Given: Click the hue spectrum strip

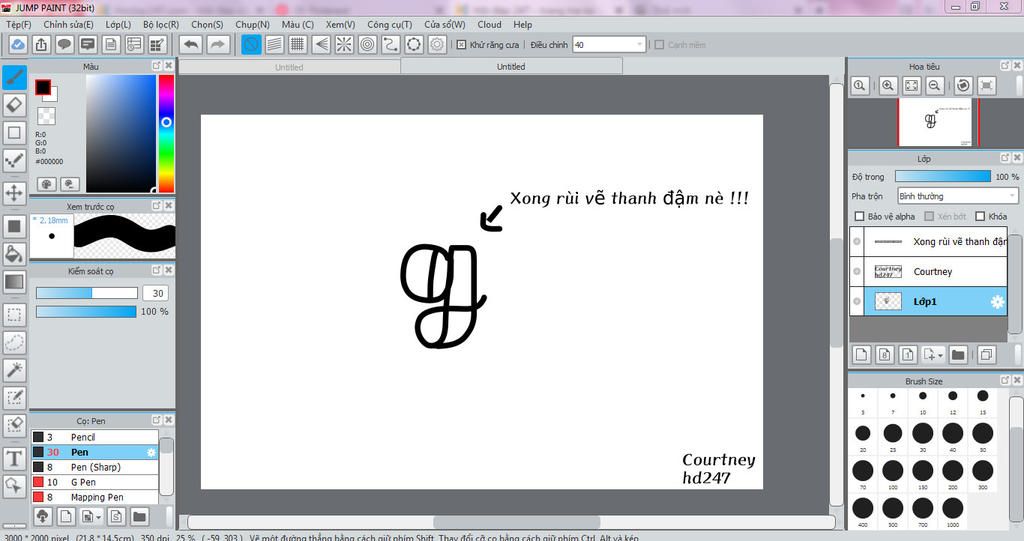Looking at the screenshot, I should point(166,133).
